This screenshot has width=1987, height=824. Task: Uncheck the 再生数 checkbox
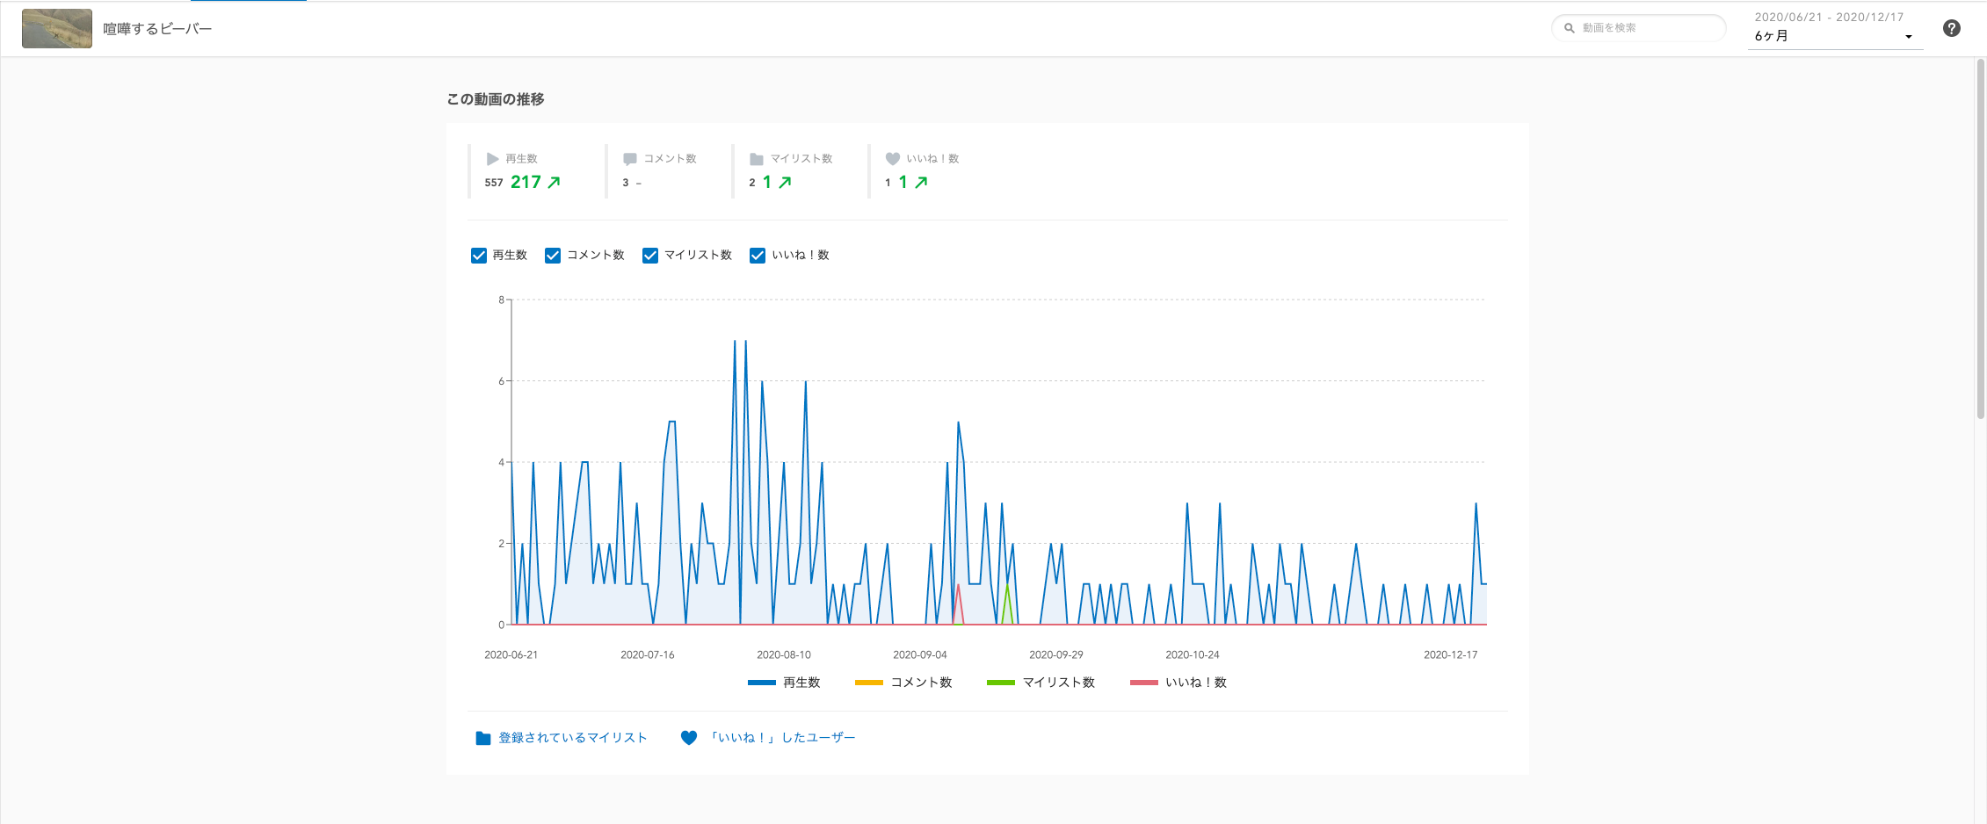pyautogui.click(x=479, y=256)
